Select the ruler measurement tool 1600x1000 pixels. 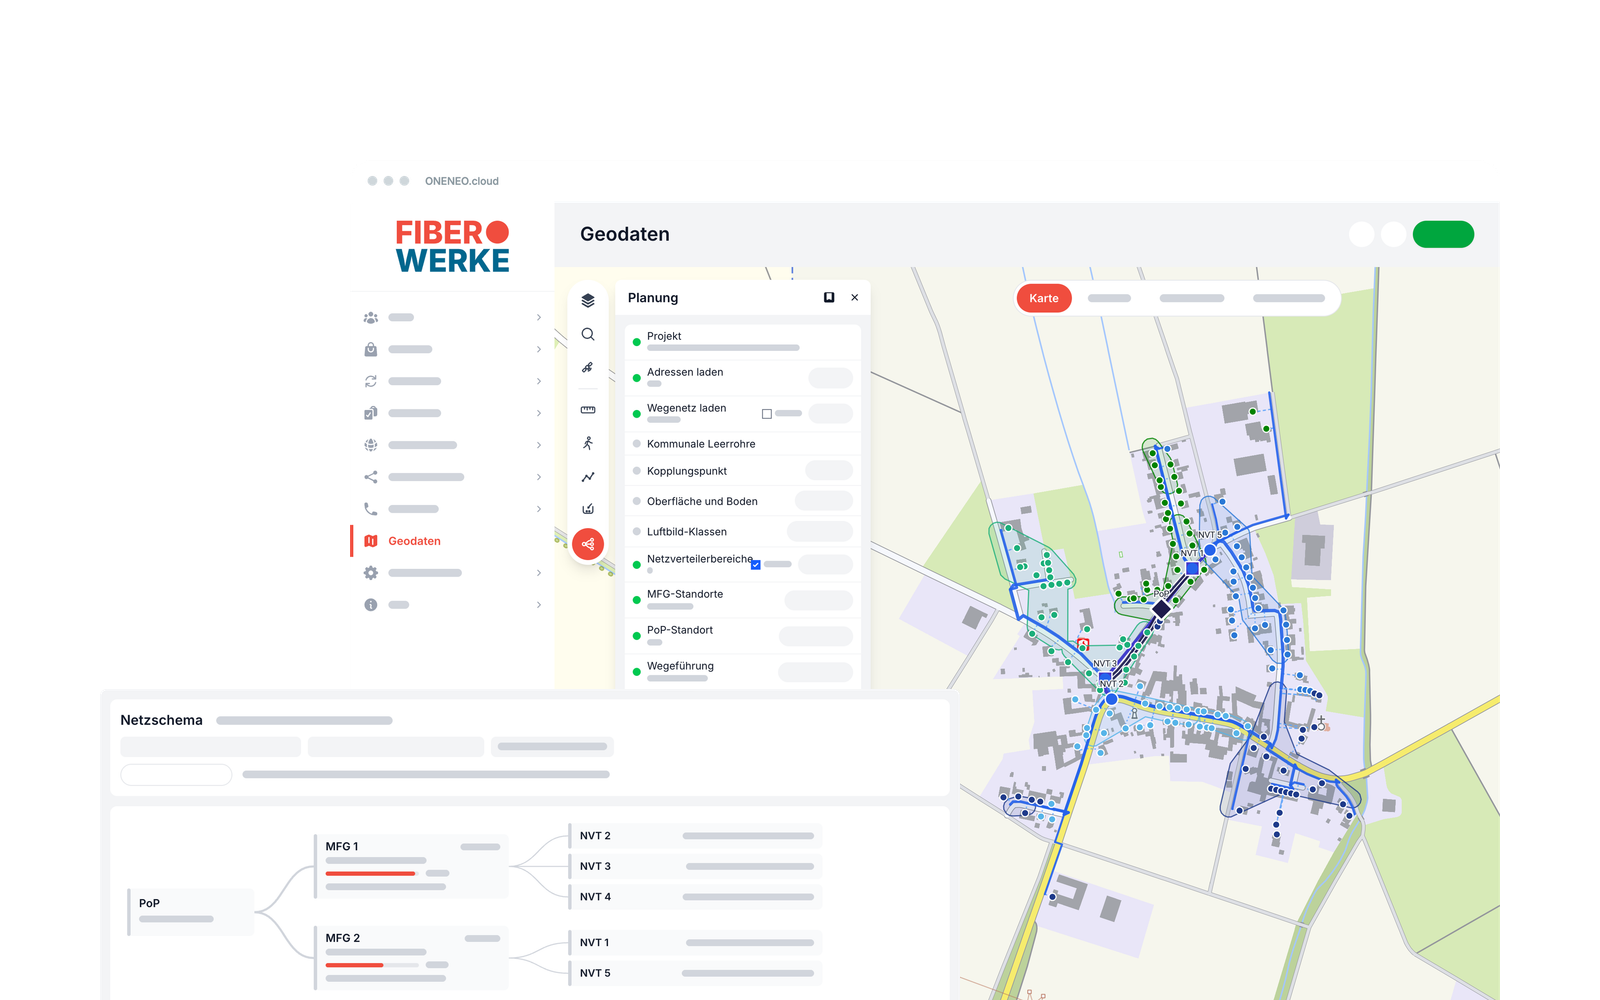[588, 410]
